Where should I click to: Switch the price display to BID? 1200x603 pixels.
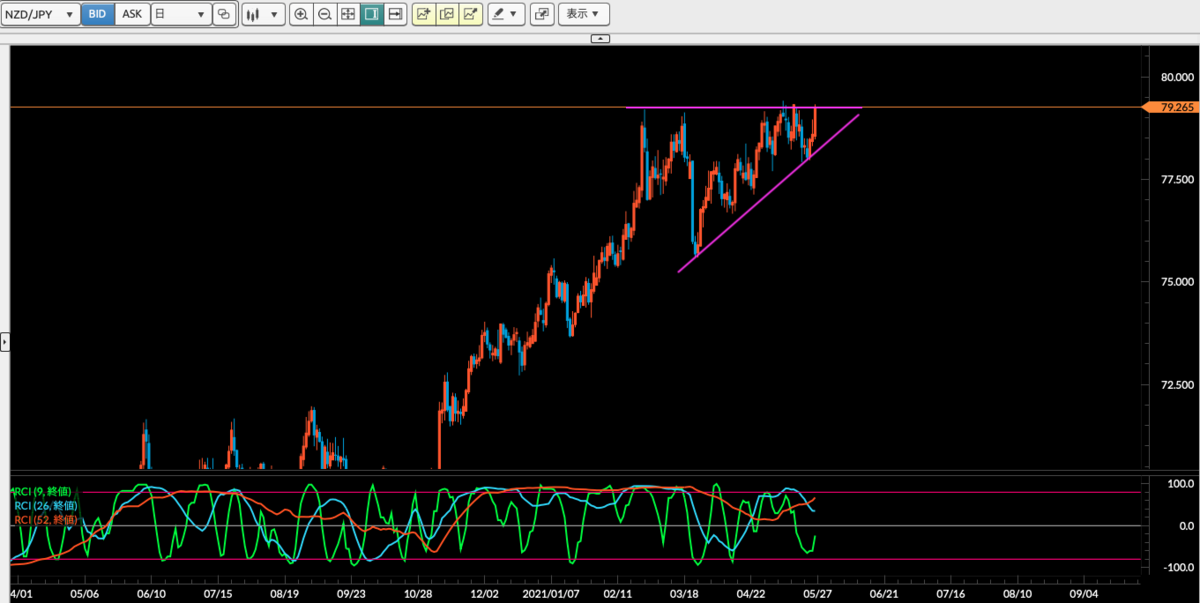coord(98,14)
